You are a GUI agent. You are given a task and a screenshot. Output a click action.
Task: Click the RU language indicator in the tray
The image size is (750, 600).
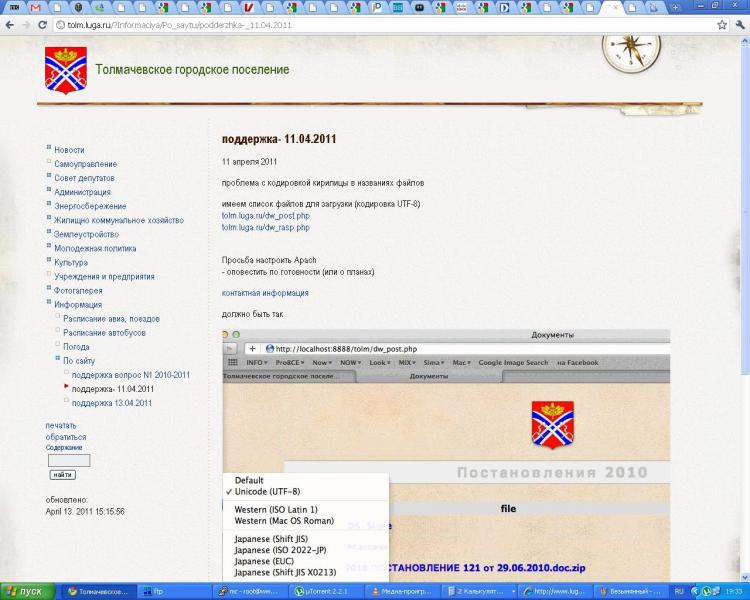(x=679, y=591)
